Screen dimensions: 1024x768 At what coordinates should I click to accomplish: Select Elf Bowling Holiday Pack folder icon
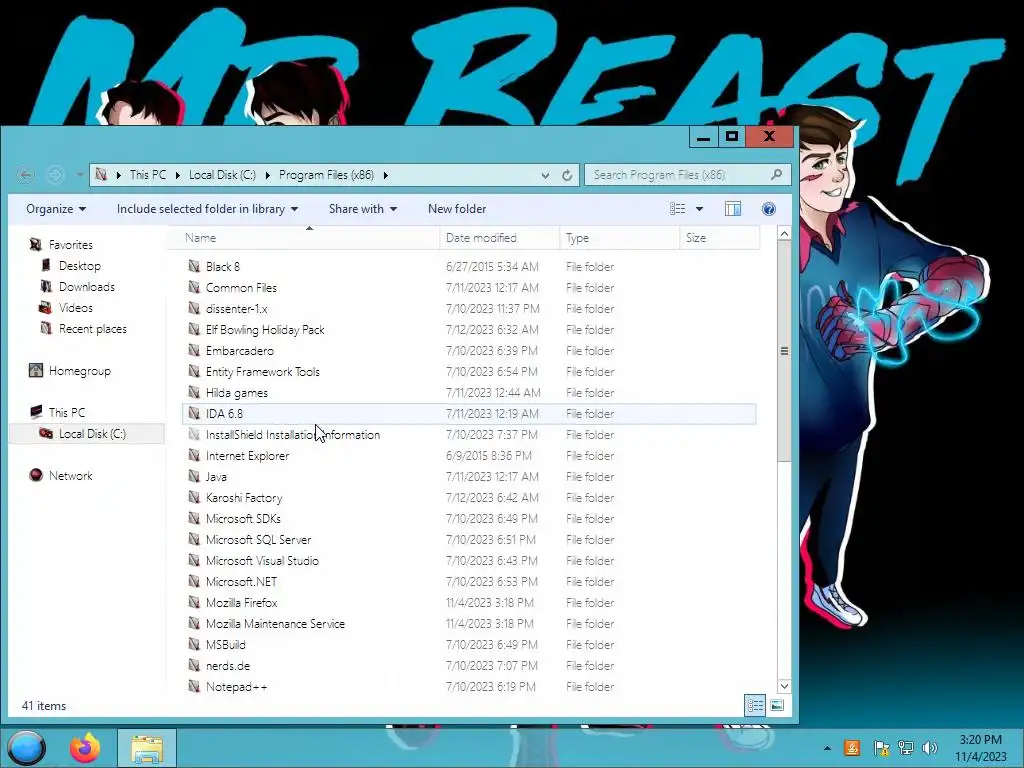click(x=194, y=329)
